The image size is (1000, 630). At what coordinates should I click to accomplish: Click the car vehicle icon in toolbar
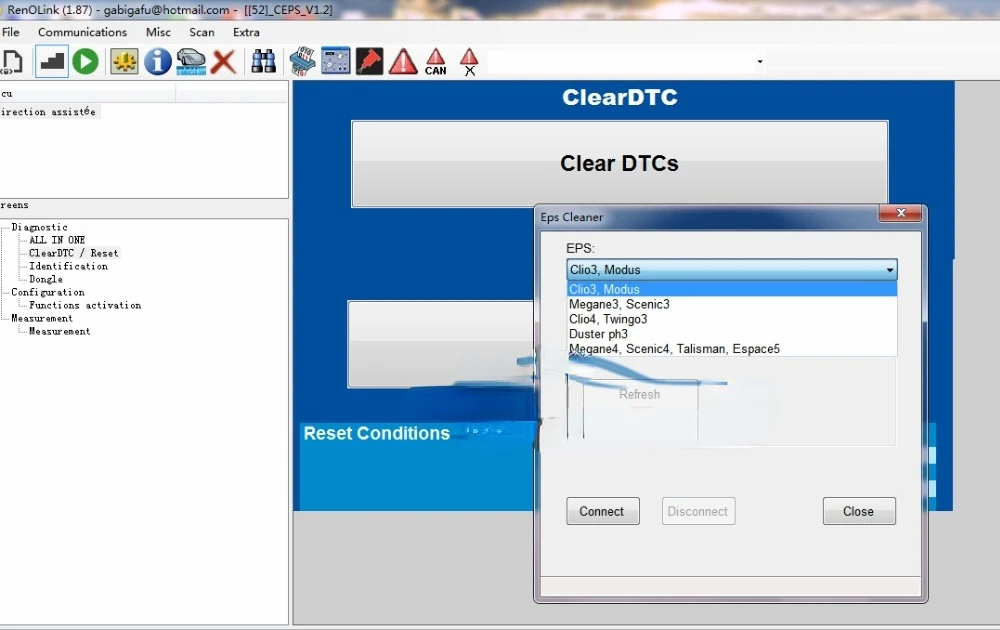191,62
